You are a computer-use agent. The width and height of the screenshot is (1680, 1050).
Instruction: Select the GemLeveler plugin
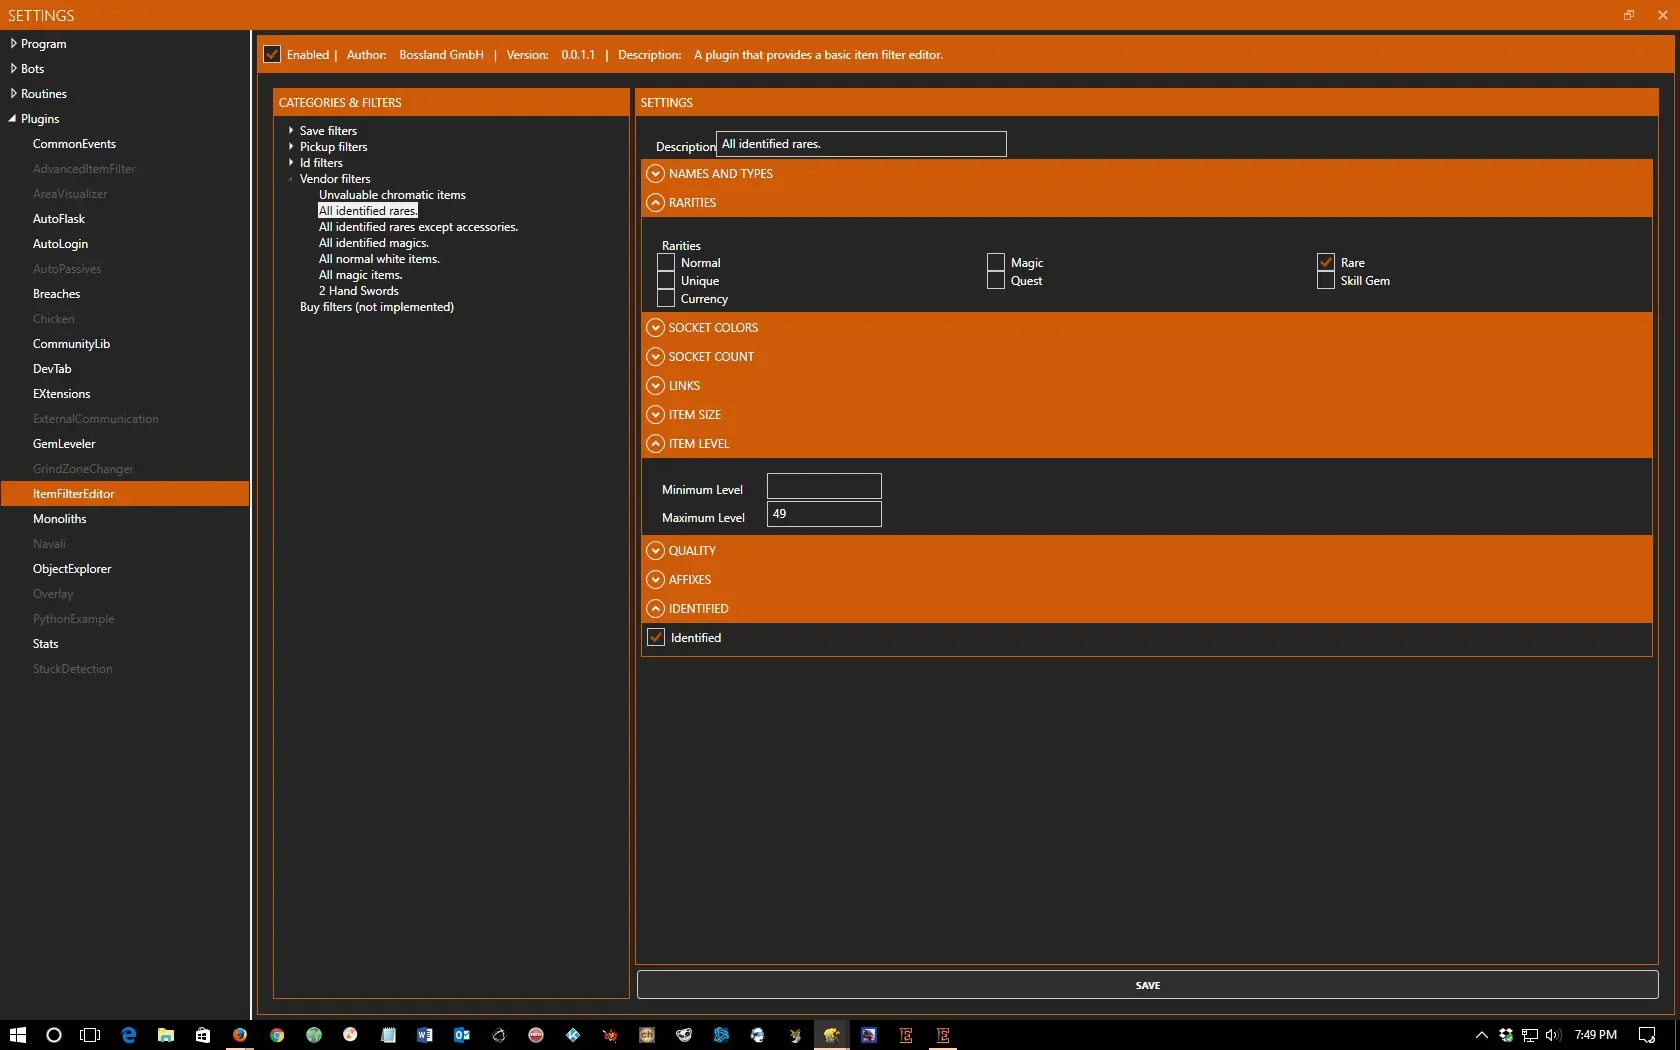64,444
